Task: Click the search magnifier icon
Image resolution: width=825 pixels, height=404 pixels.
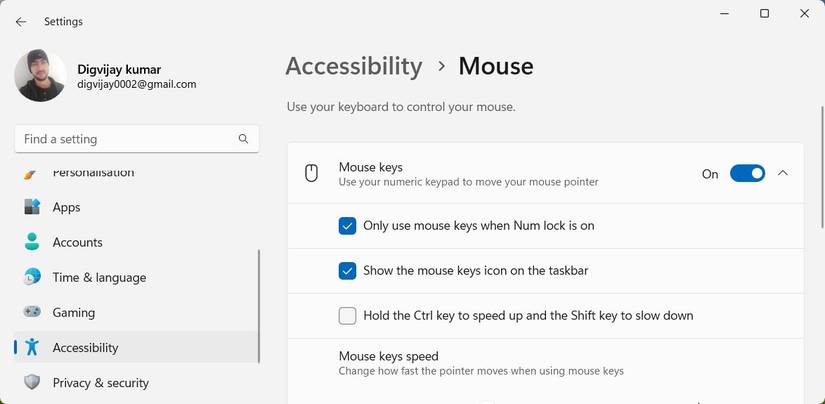Action: tap(243, 139)
